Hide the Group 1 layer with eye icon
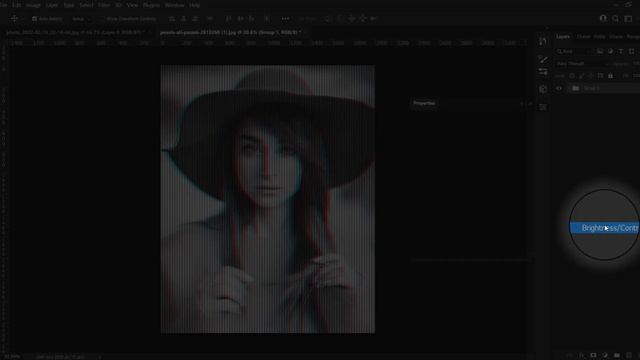Image resolution: width=640 pixels, height=360 pixels. click(559, 88)
